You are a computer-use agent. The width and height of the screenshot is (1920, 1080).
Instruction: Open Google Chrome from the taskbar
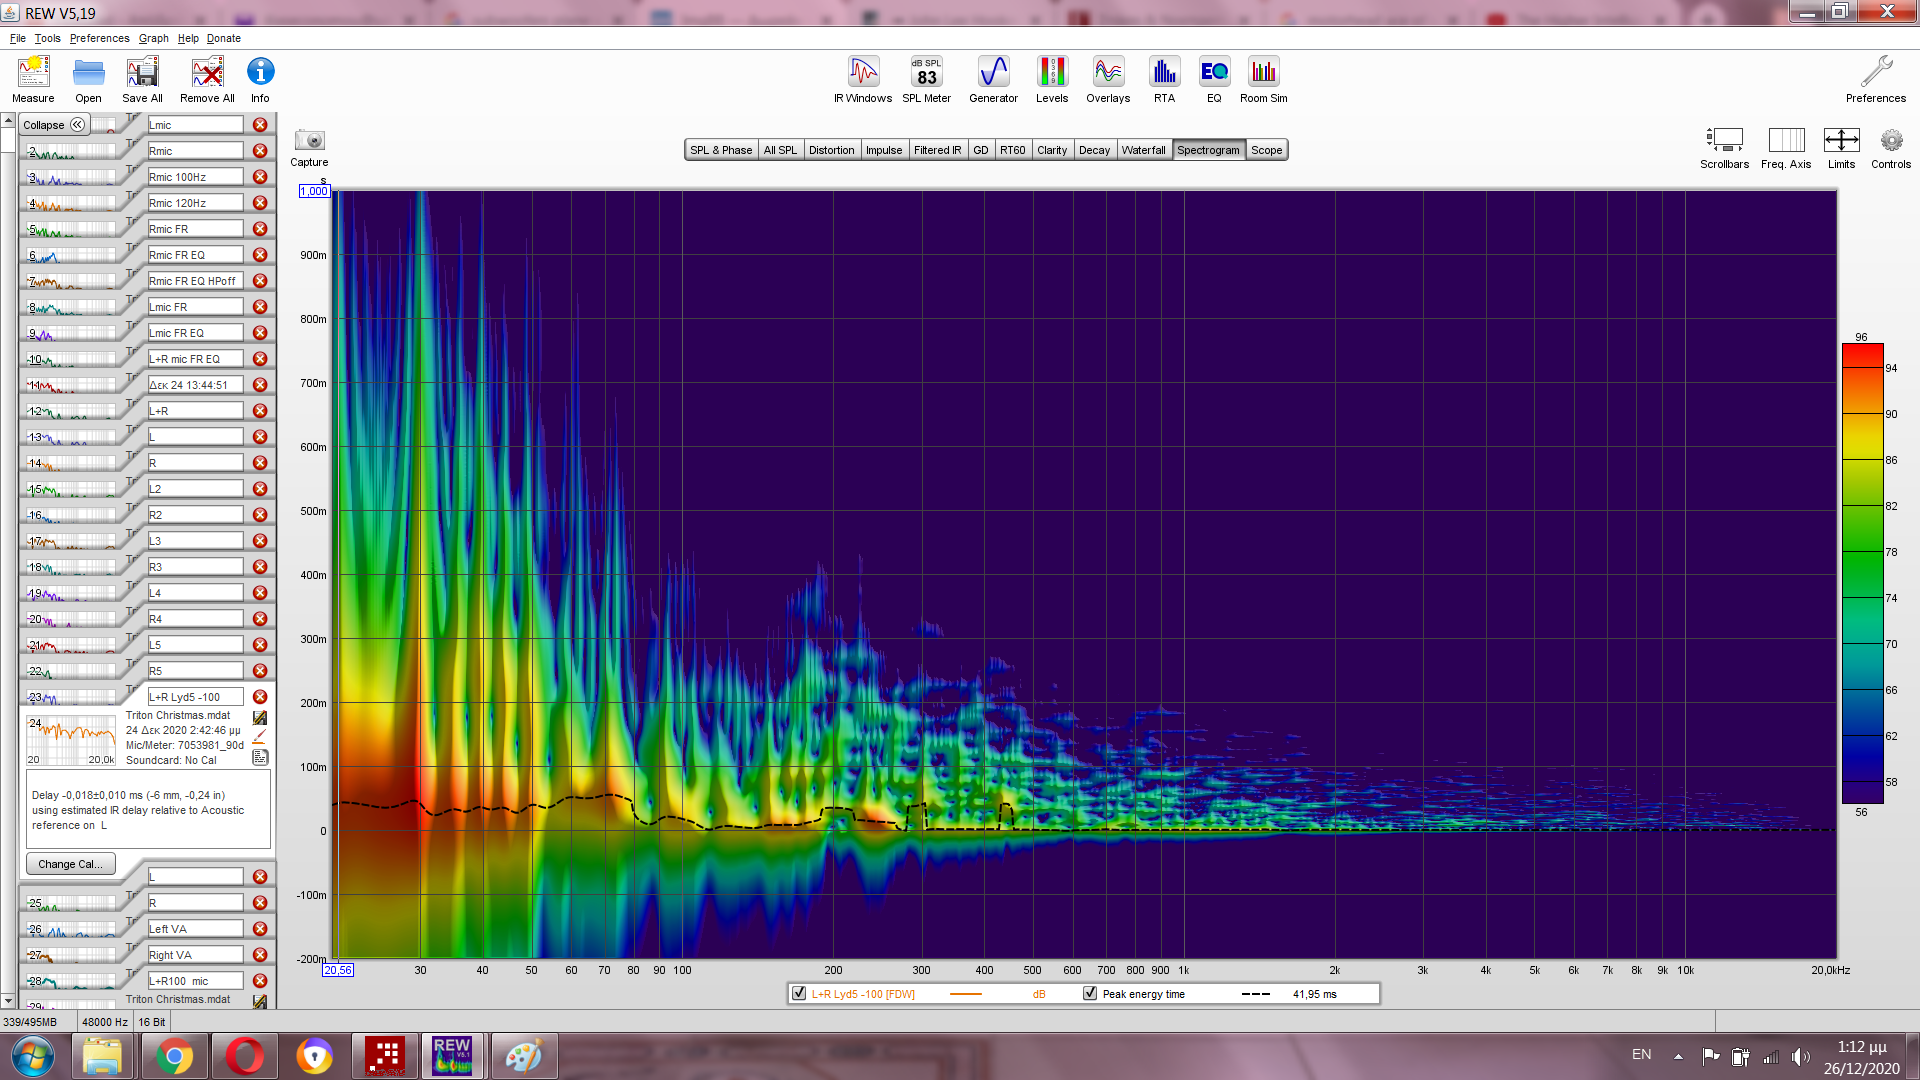[174, 1056]
